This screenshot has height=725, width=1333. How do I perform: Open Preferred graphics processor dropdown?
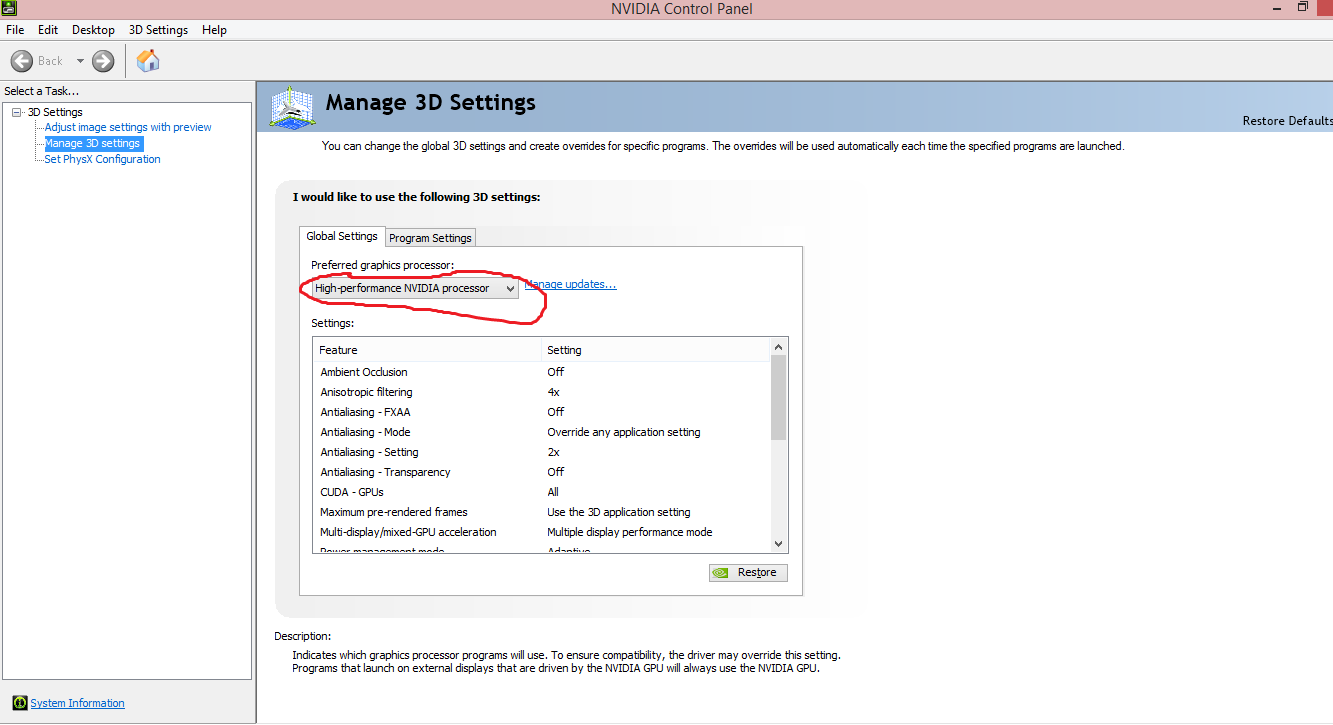point(414,288)
